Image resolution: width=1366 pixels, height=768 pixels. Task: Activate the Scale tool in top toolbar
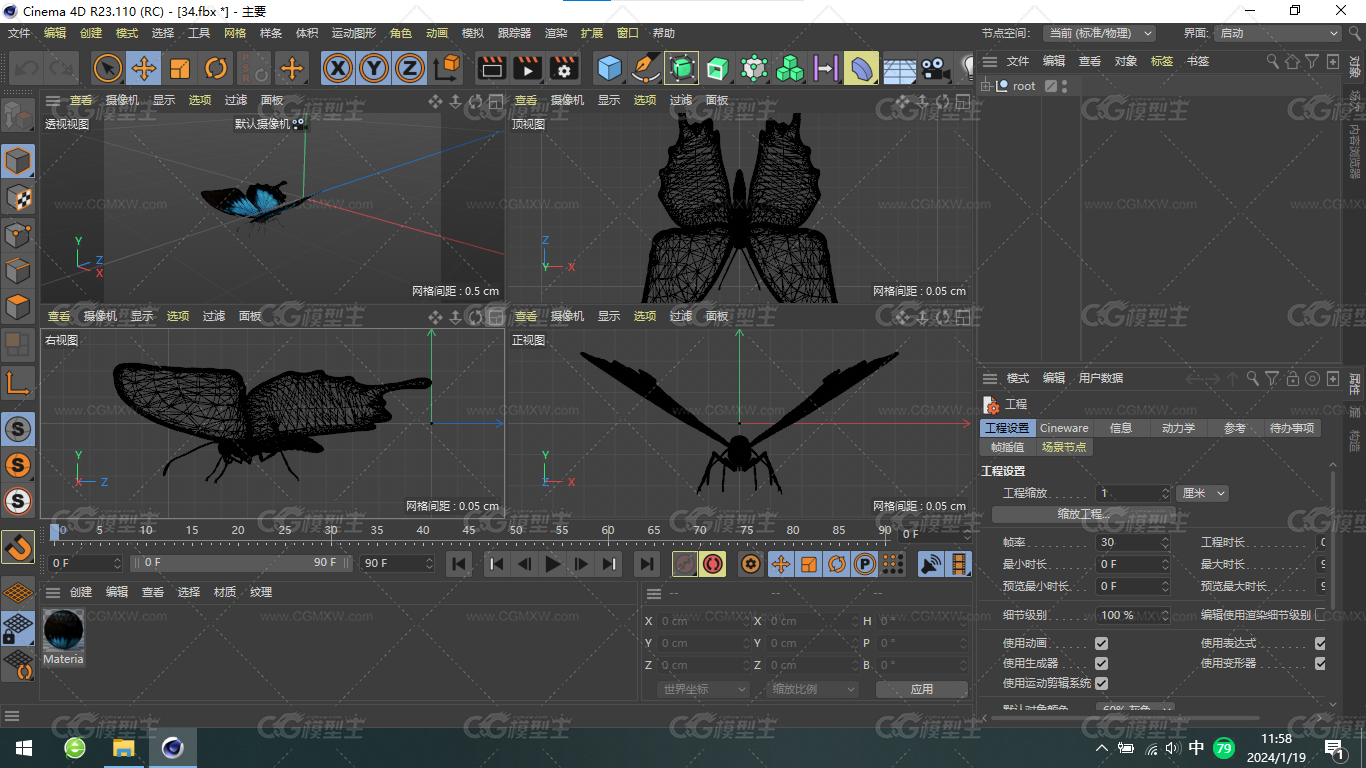180,68
